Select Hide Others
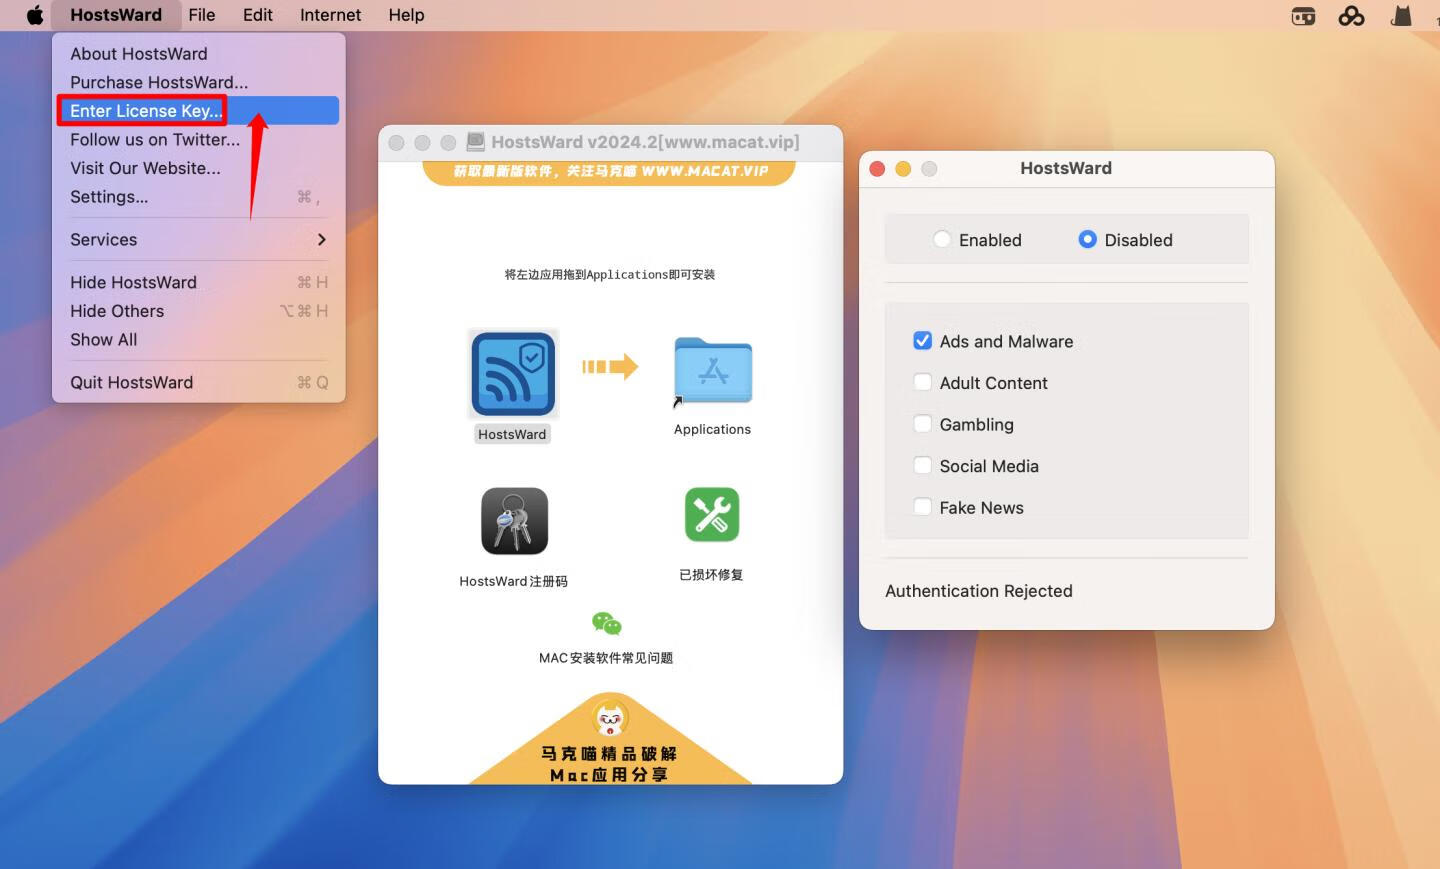This screenshot has width=1440, height=869. coord(198,311)
